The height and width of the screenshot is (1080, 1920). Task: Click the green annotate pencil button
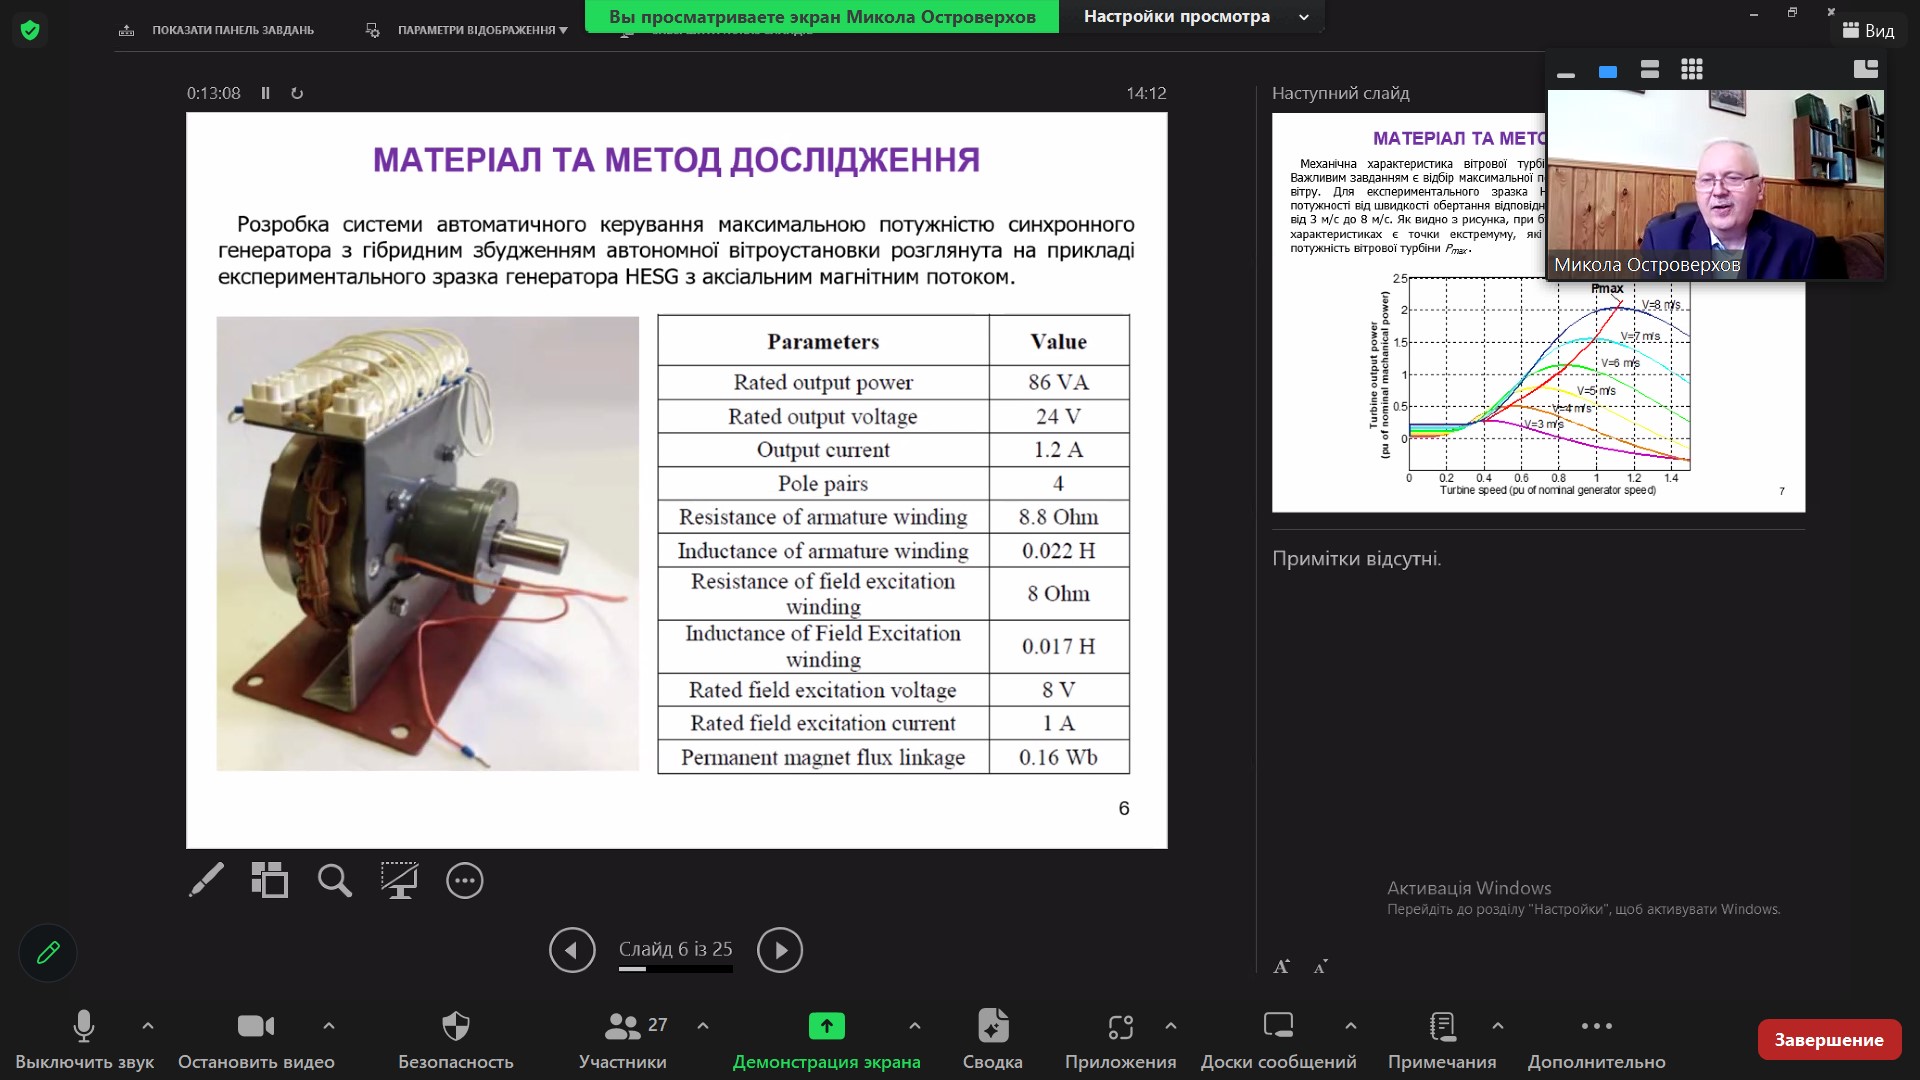coord(47,952)
